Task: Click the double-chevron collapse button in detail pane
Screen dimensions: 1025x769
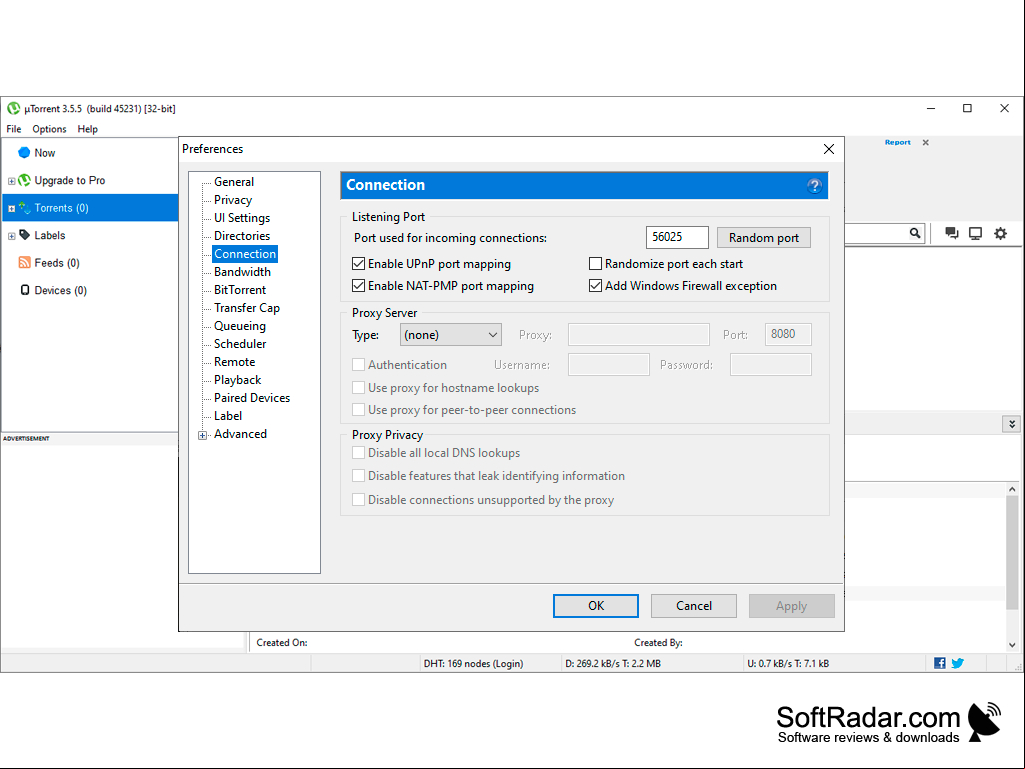Action: pos(1011,424)
